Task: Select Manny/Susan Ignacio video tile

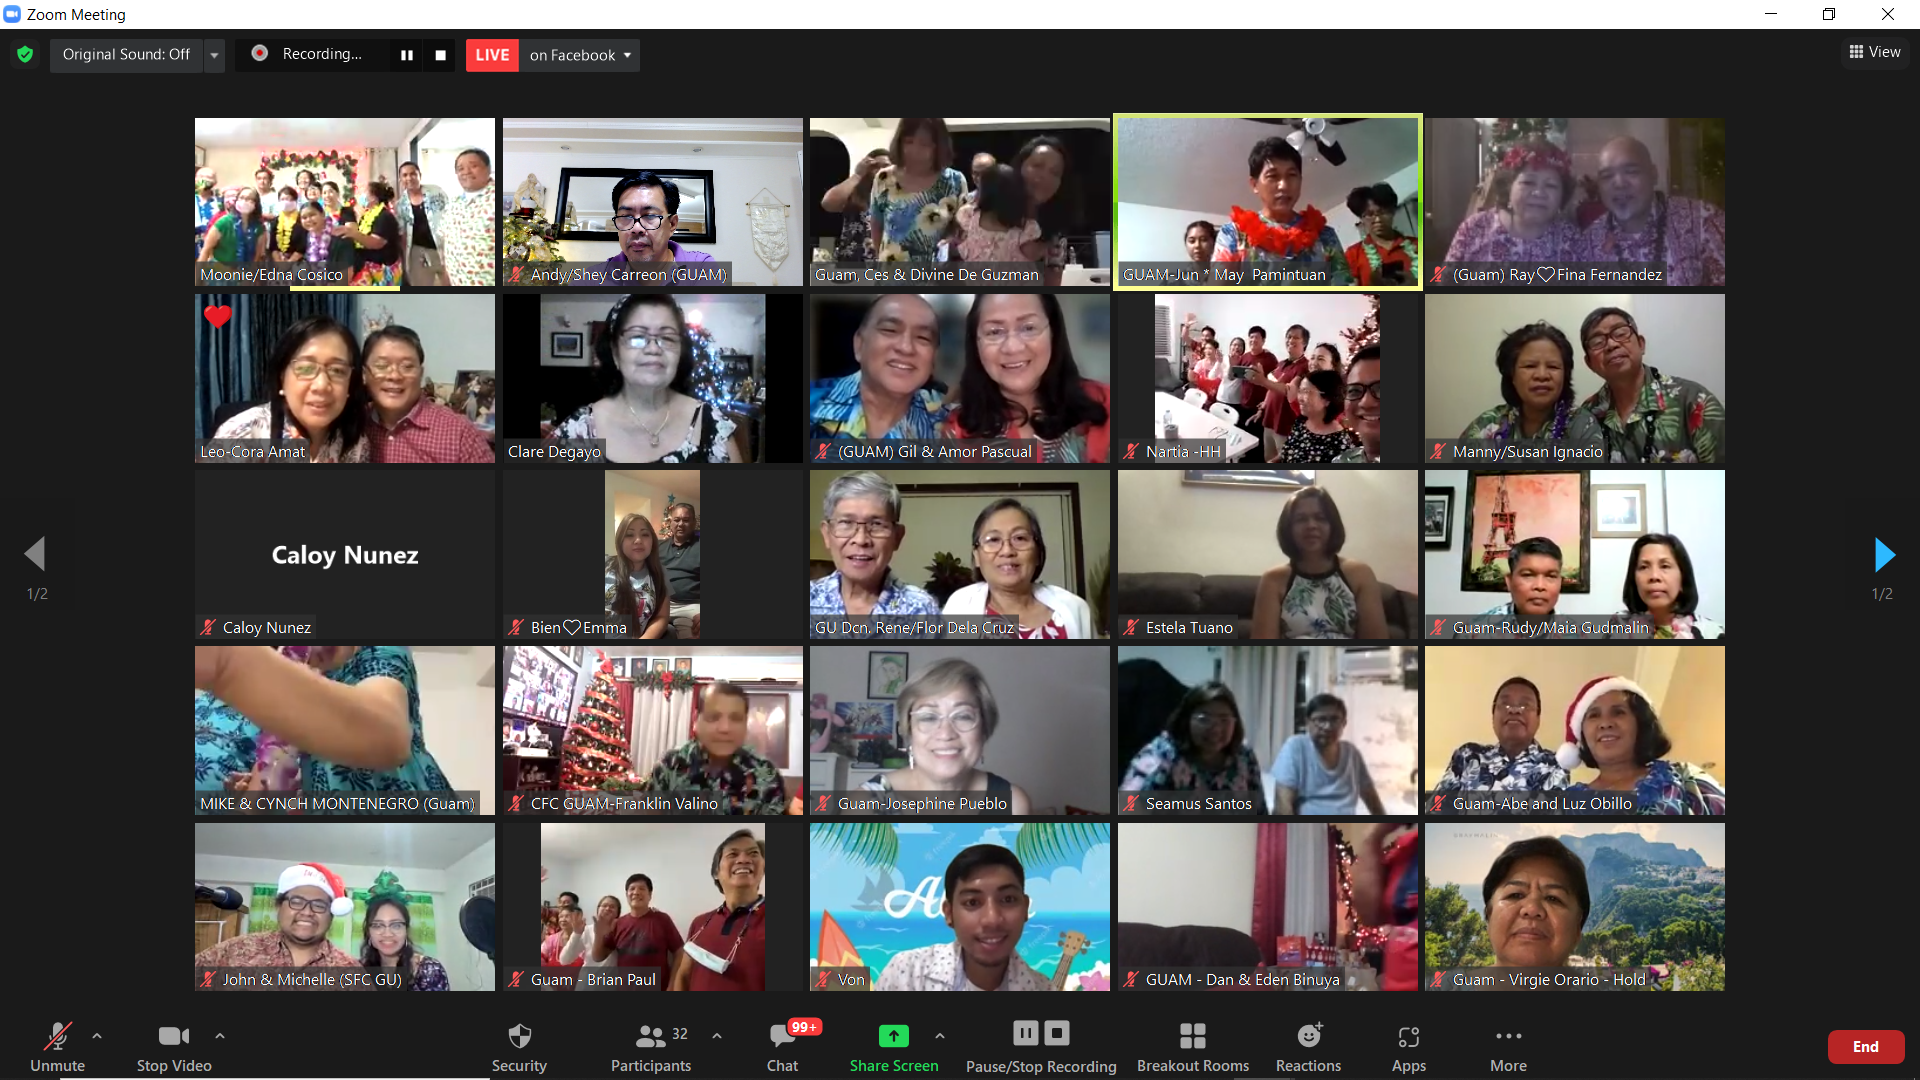Action: [x=1575, y=378]
